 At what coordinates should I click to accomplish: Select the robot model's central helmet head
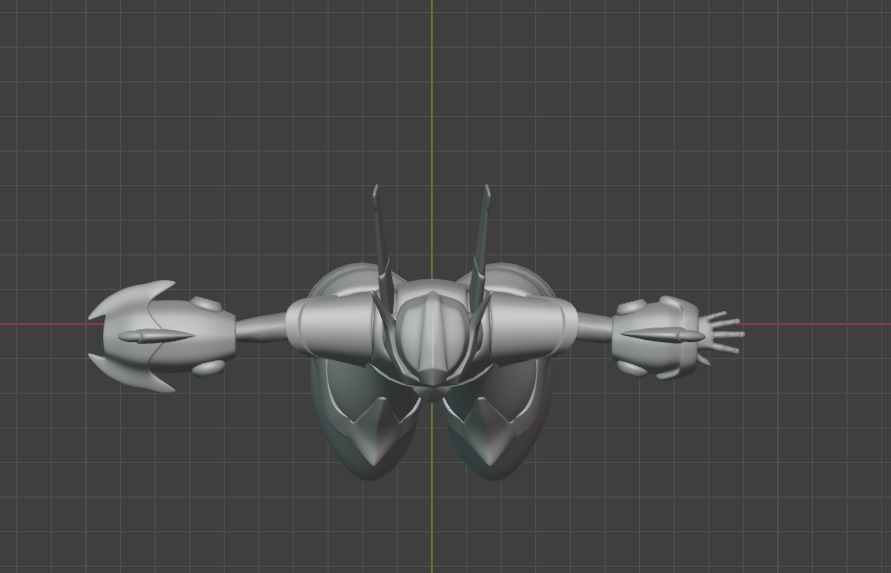[432, 339]
